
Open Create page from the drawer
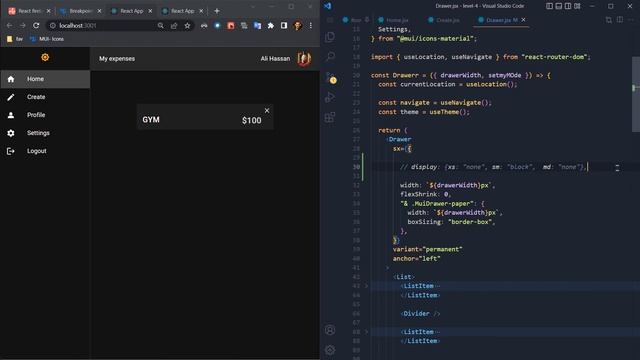(x=45, y=97)
